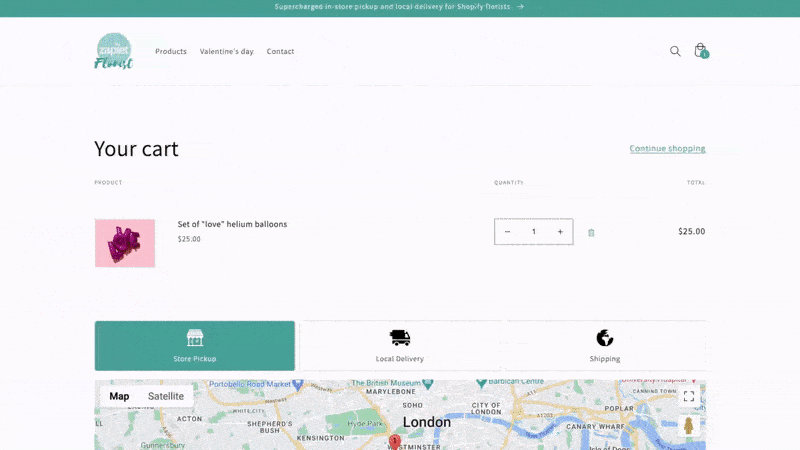Viewport: 800px width, 450px height.
Task: Click the Street View pegman icon
Action: click(689, 426)
